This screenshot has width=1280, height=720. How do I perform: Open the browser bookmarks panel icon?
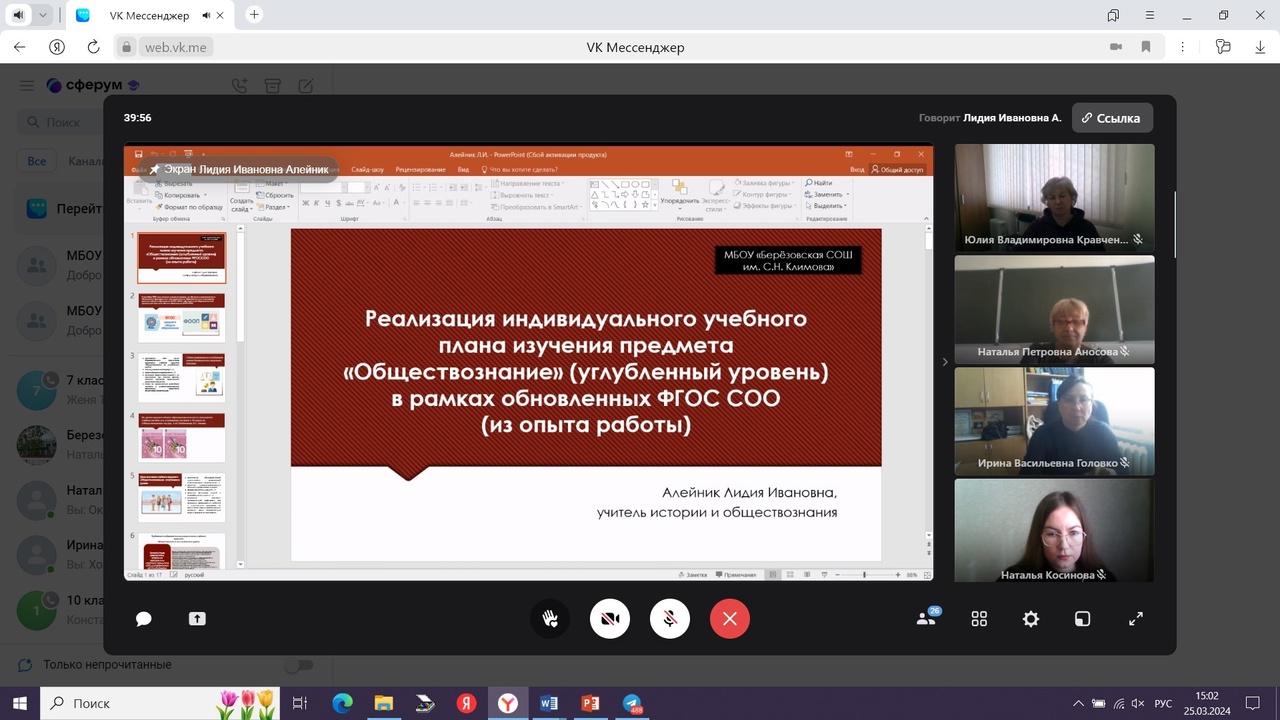[x=1113, y=15]
